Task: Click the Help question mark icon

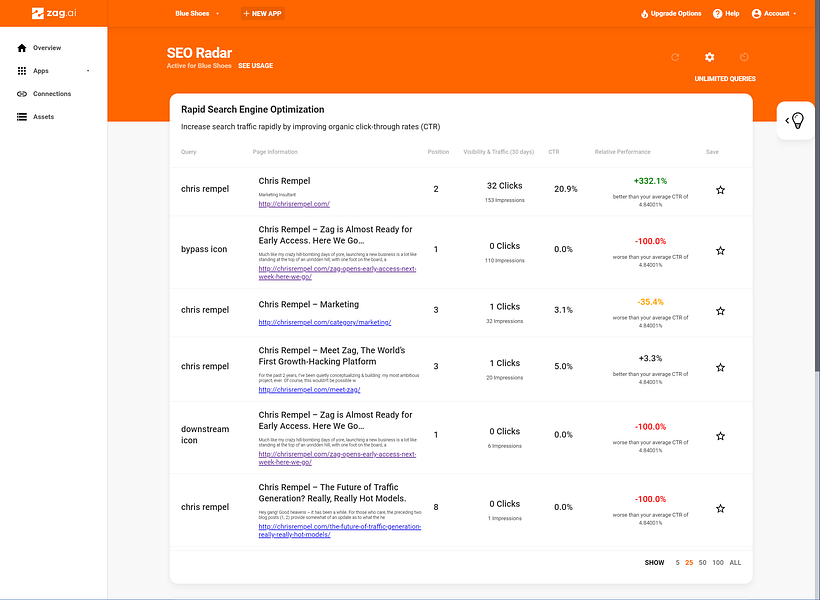Action: tap(717, 14)
